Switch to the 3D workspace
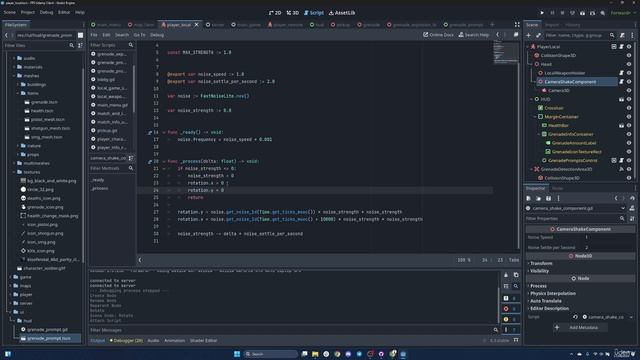640x360 pixels. (x=292, y=13)
